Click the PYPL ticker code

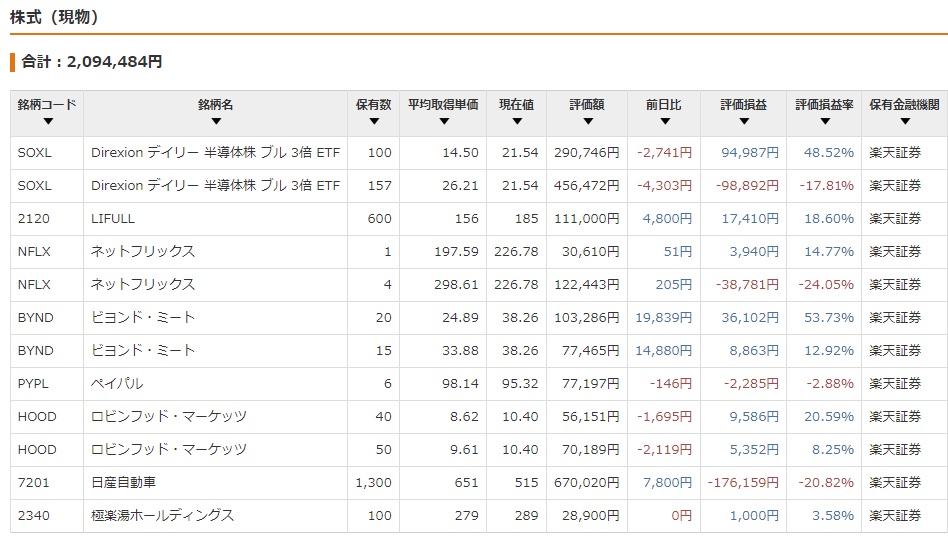point(33,384)
